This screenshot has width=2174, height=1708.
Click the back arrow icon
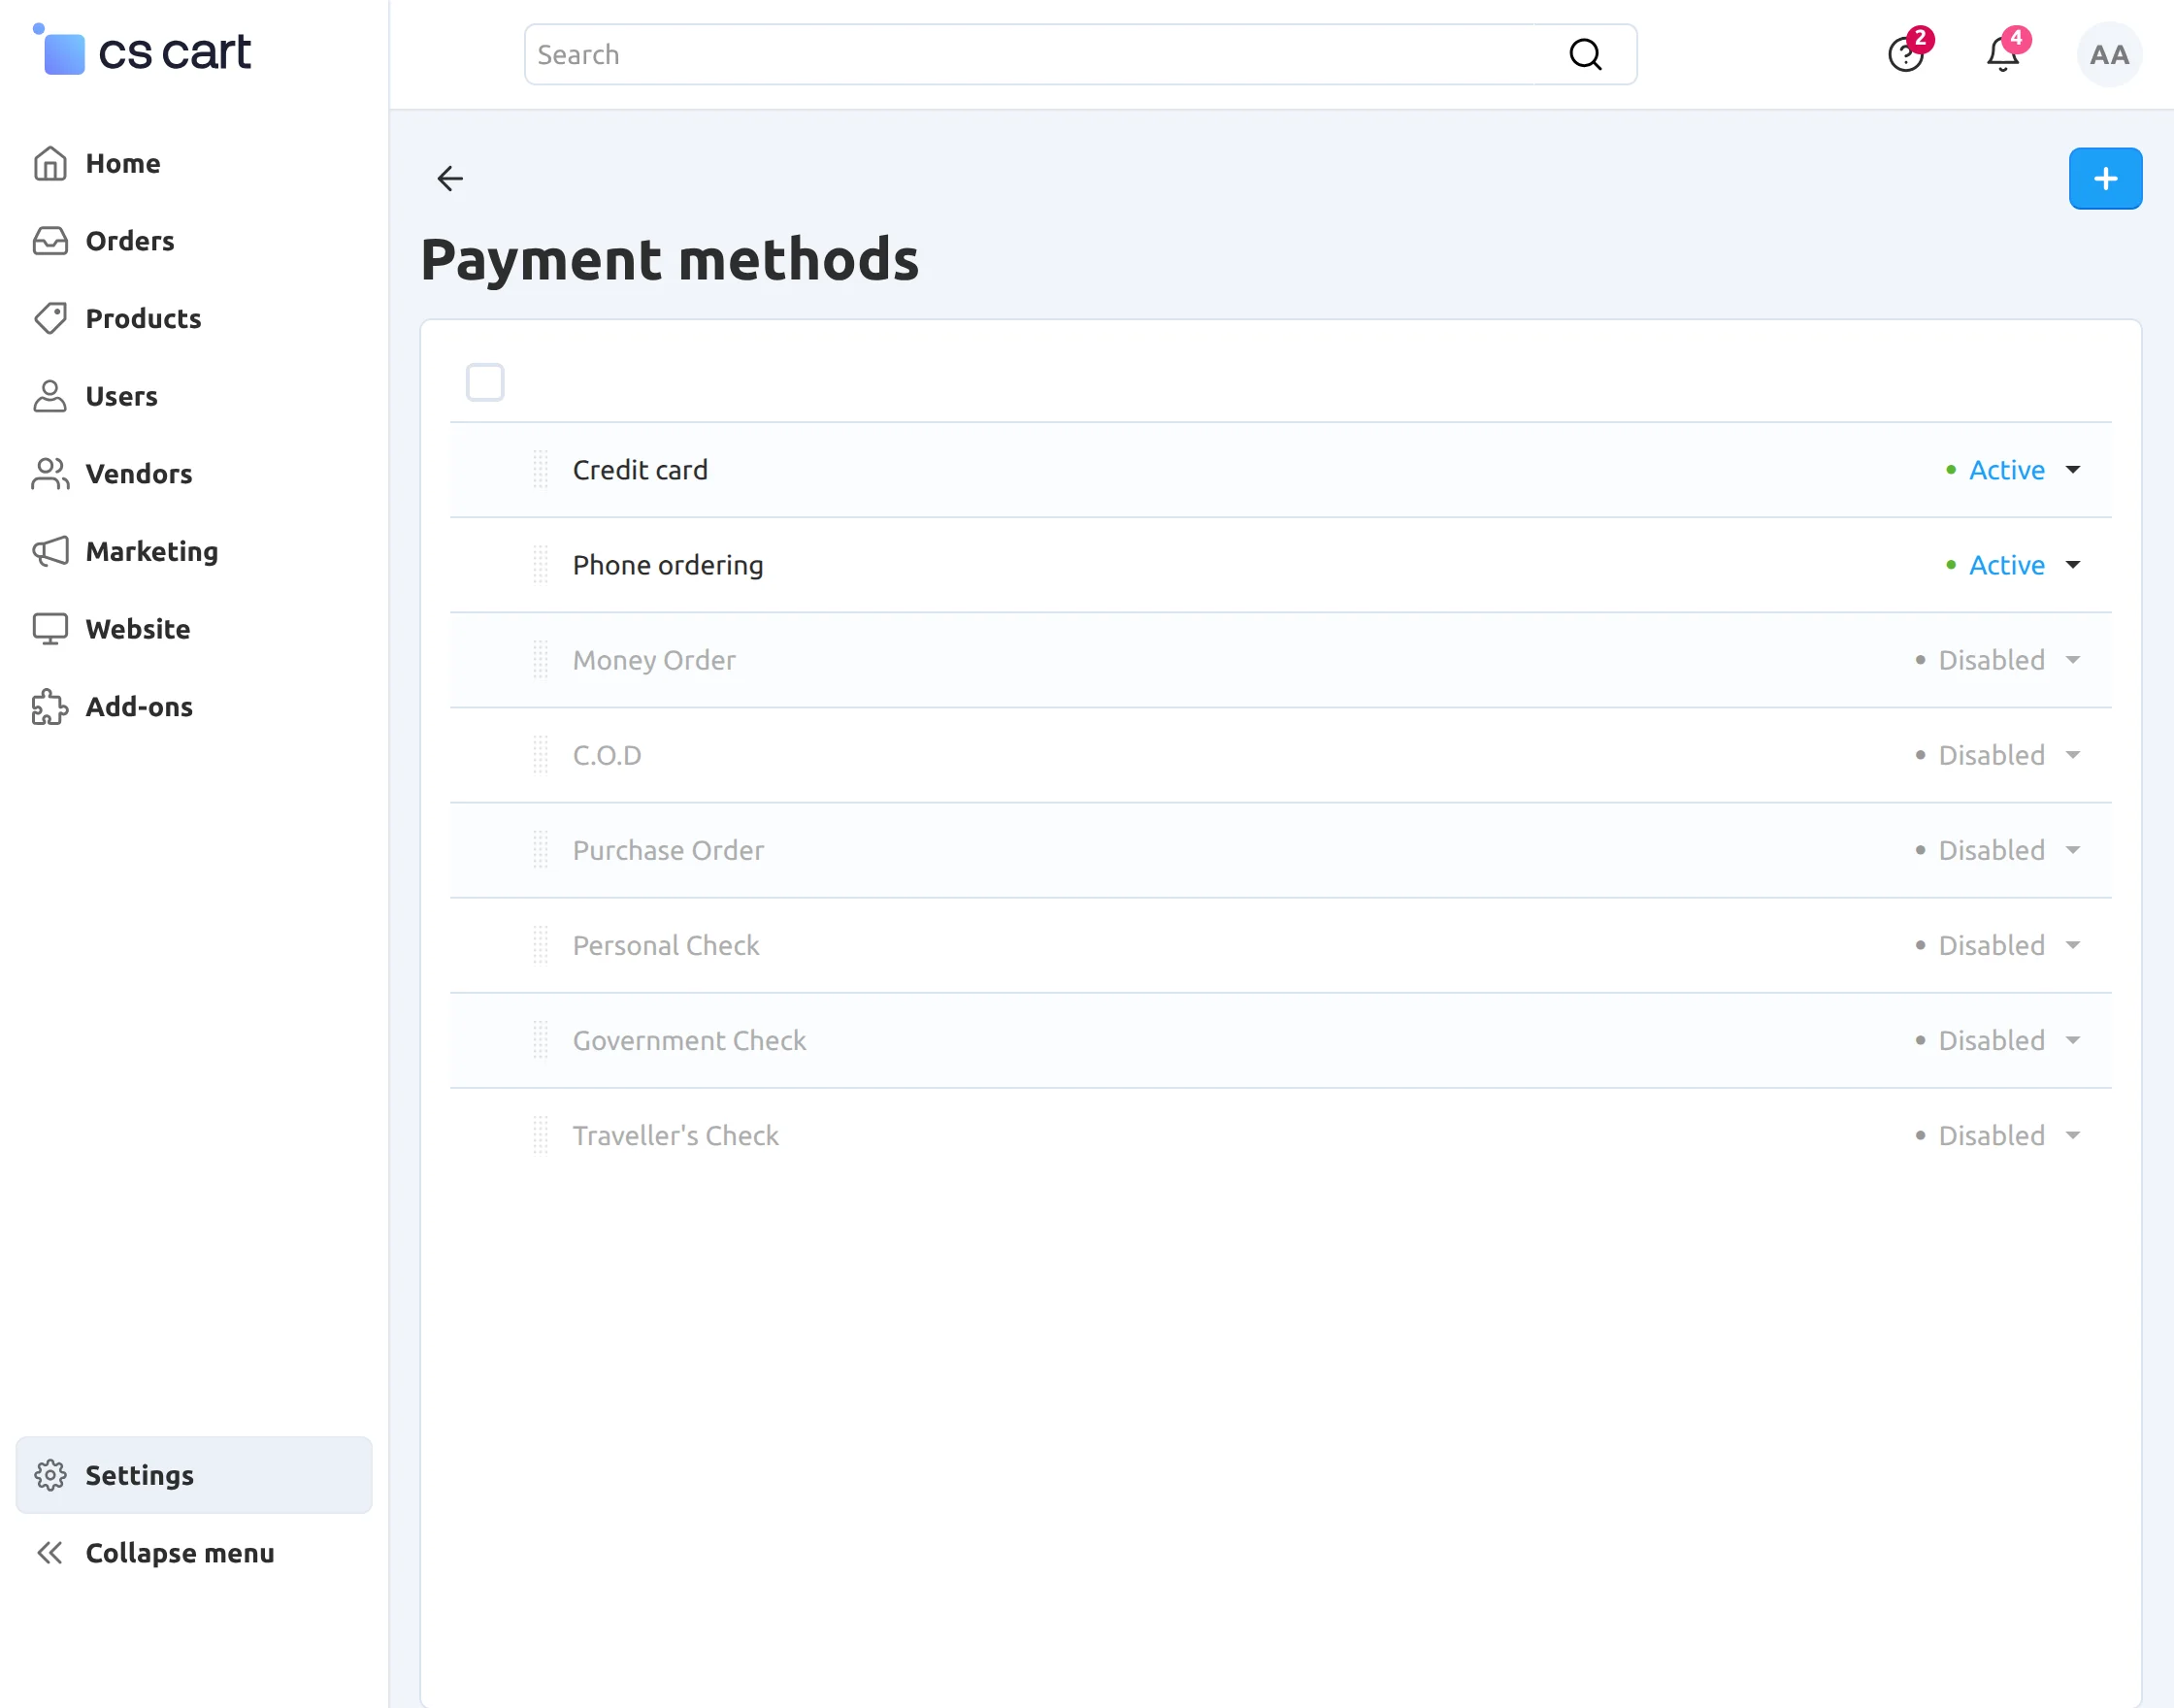point(450,179)
